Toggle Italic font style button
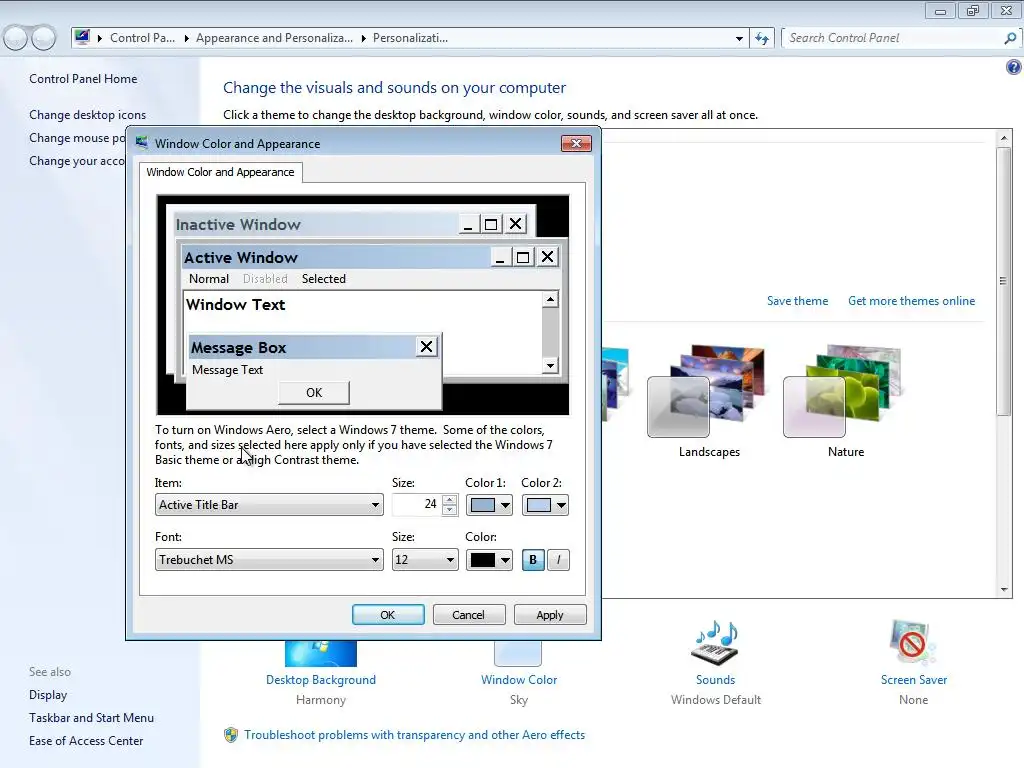The height and width of the screenshot is (768, 1024). click(558, 560)
